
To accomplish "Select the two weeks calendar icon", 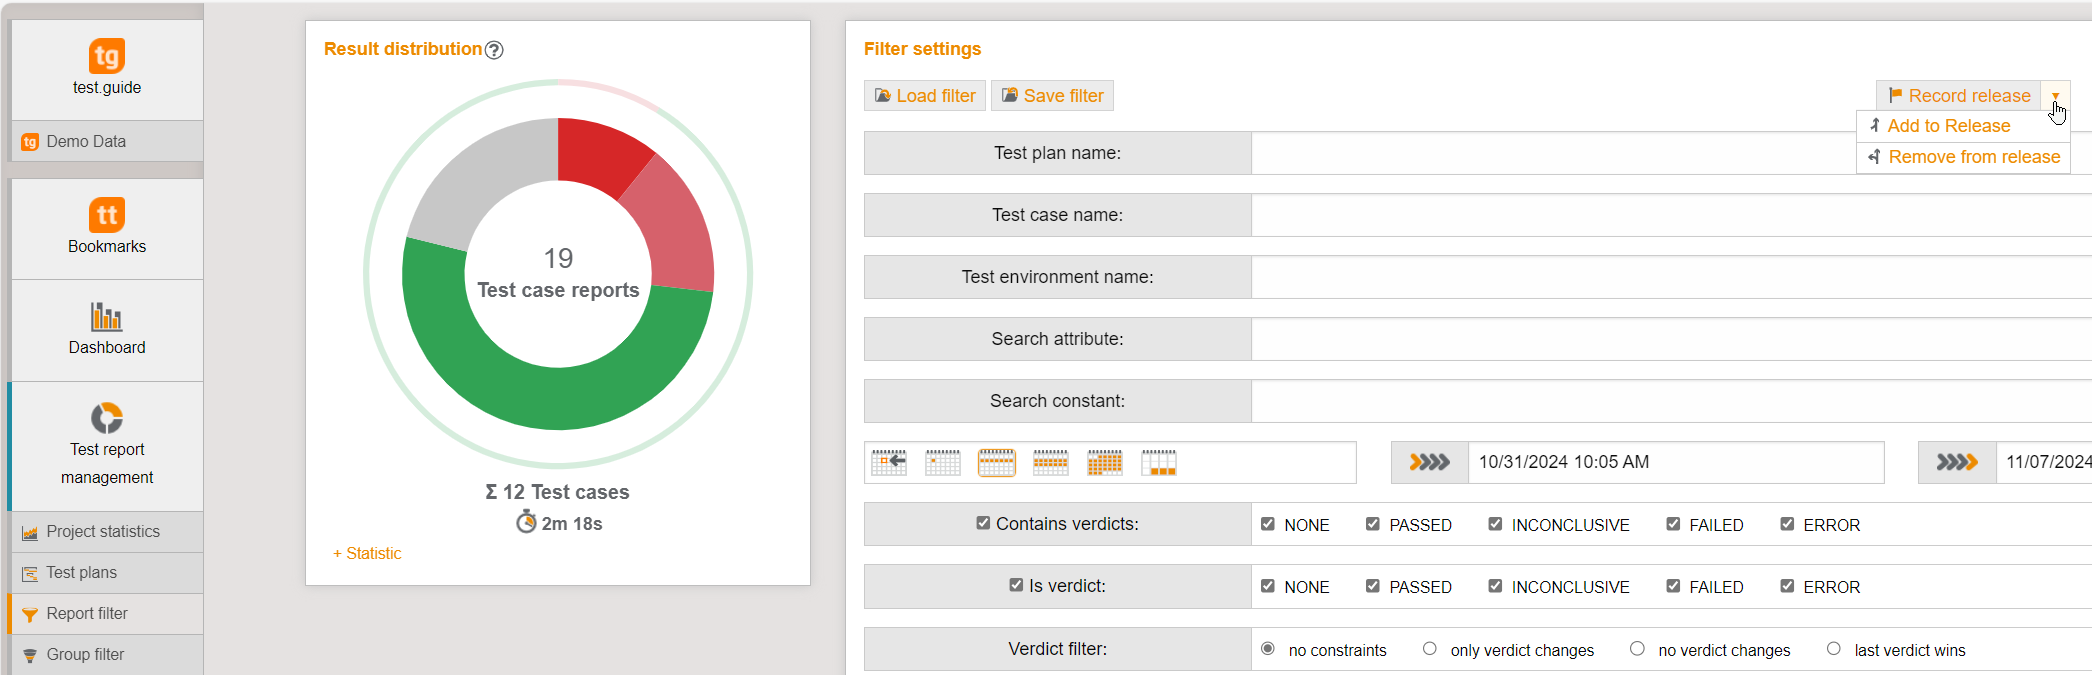I will coord(1051,463).
